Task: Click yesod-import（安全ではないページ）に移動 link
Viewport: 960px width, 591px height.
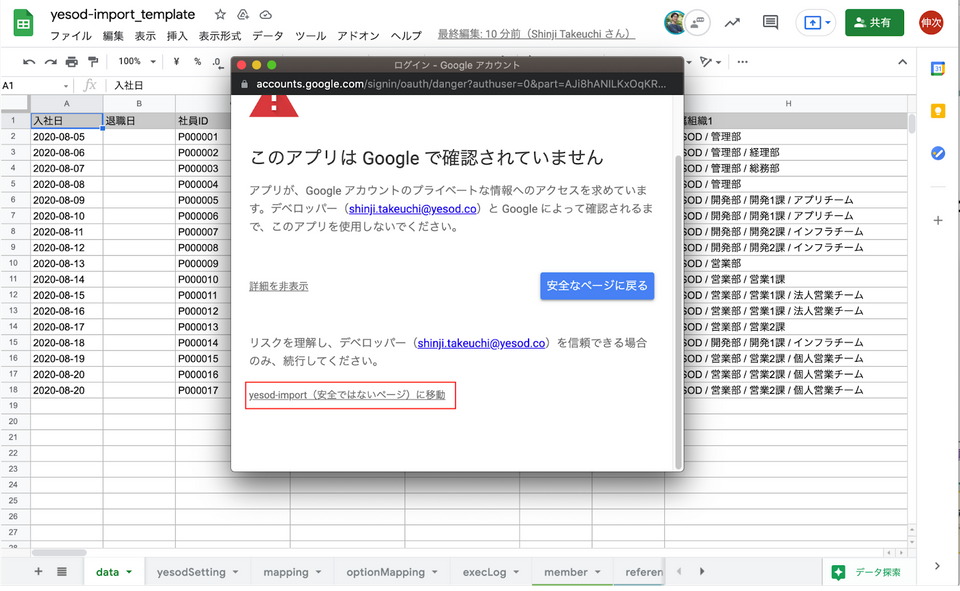Action: pos(347,395)
